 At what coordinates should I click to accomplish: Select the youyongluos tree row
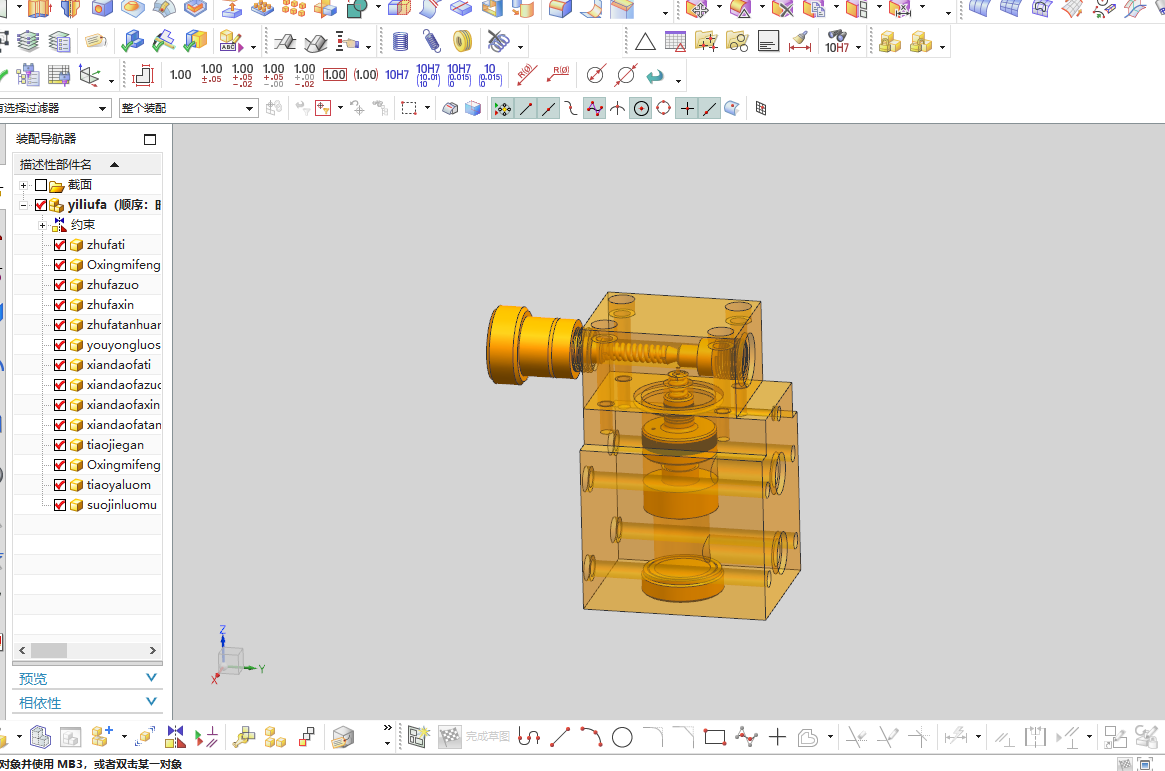87,345
